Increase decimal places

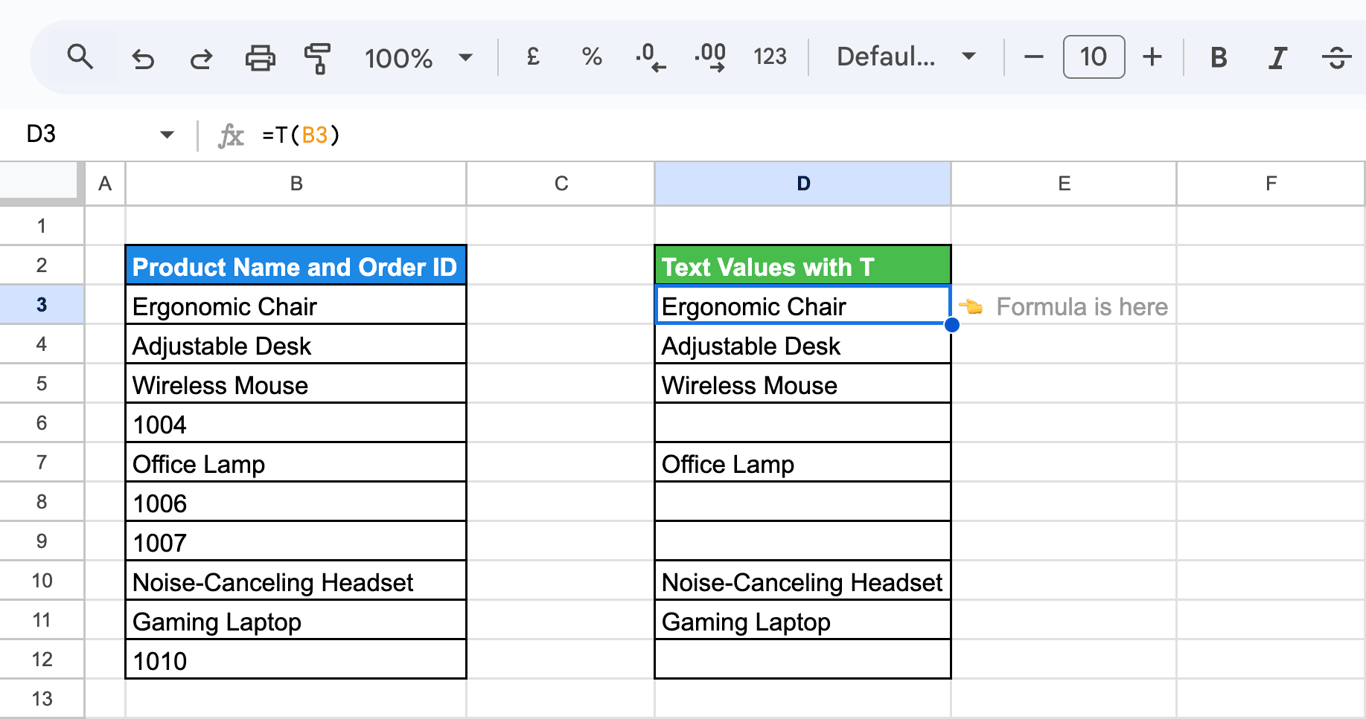coord(710,58)
